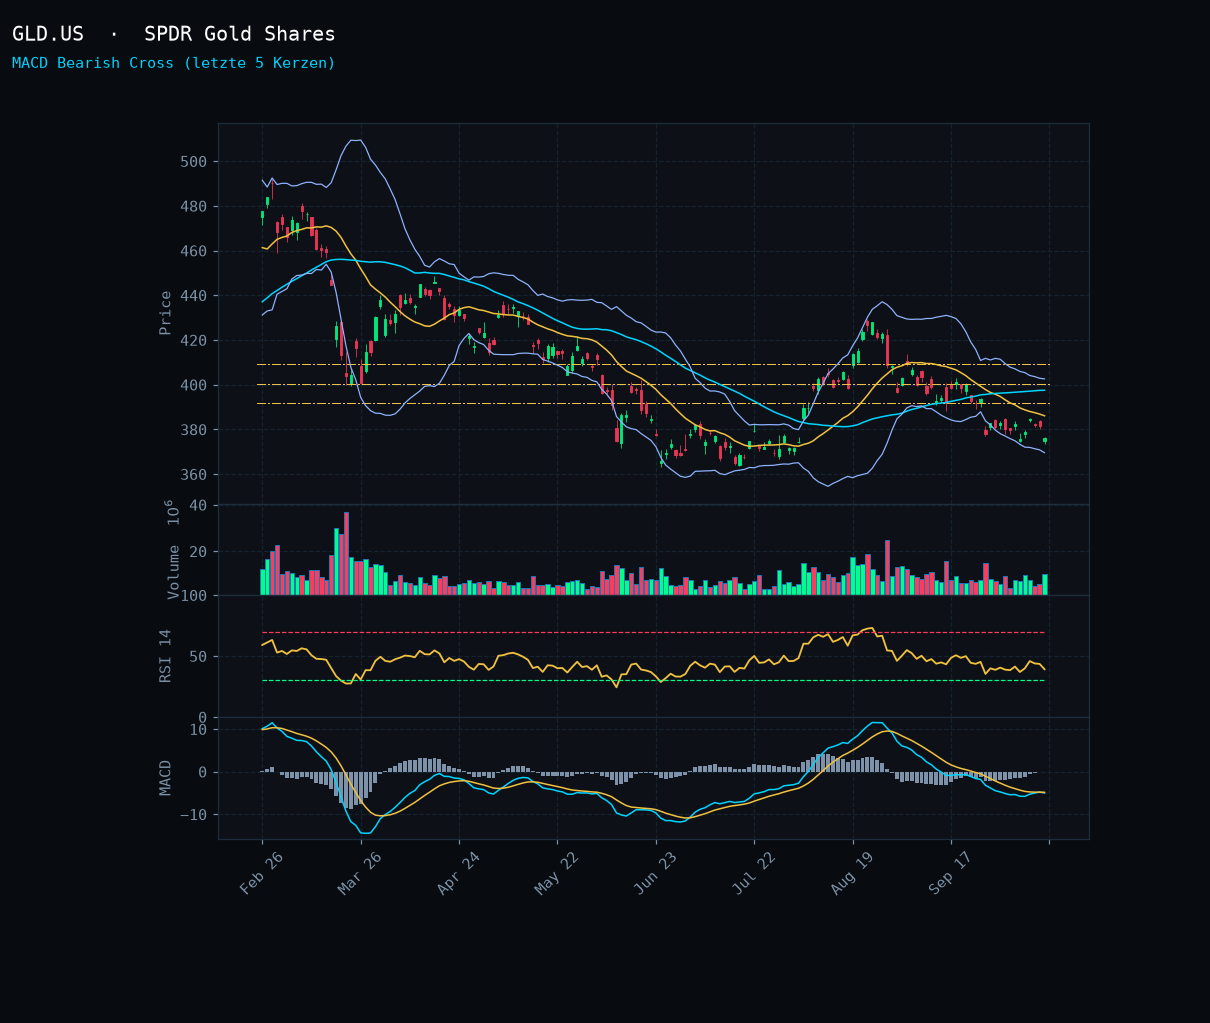Click the Apr 24 date label

[459, 873]
